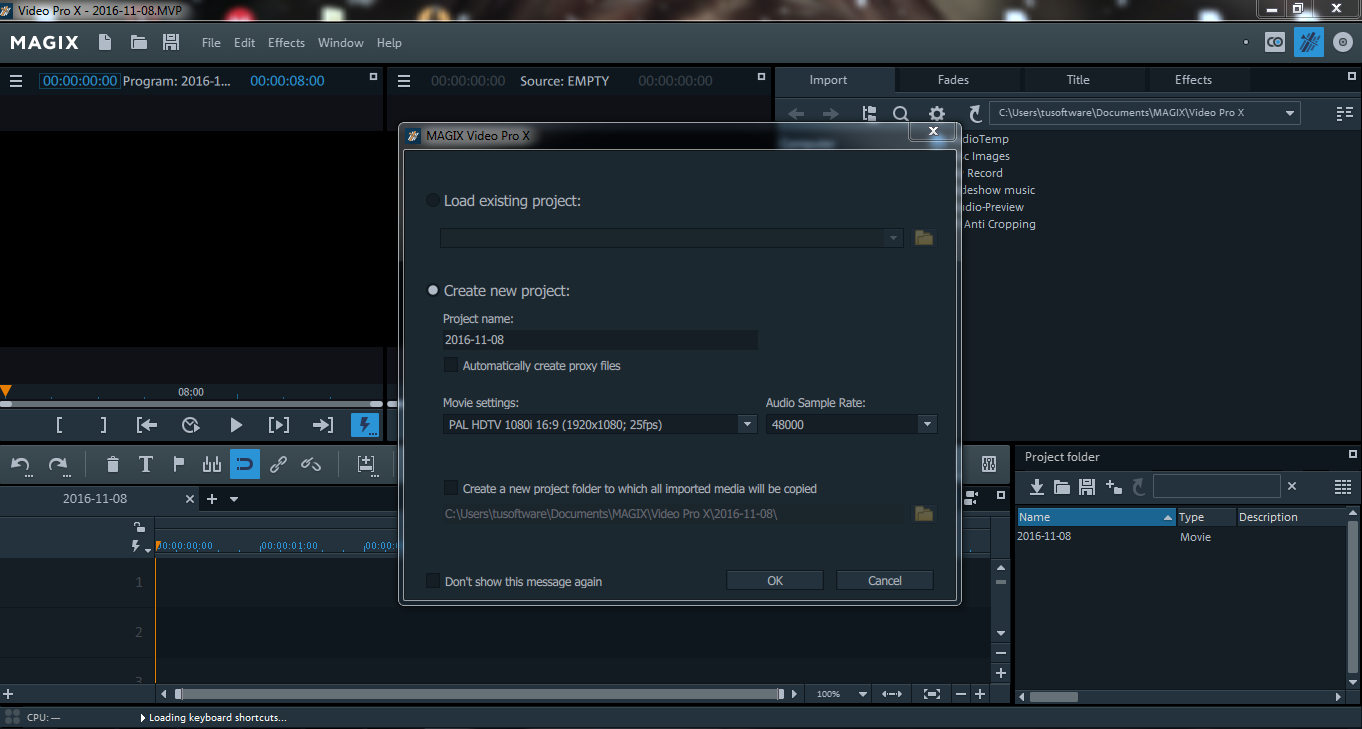1362x729 pixels.
Task: Open the Effects menu in the menu bar
Action: (x=286, y=43)
